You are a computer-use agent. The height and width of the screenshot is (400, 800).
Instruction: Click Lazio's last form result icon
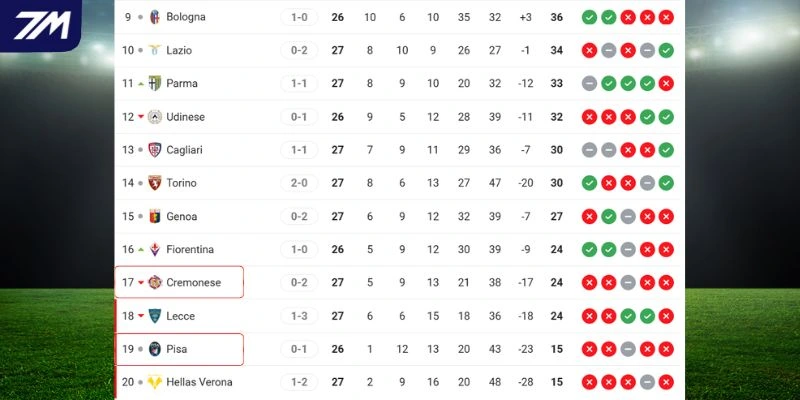click(666, 50)
